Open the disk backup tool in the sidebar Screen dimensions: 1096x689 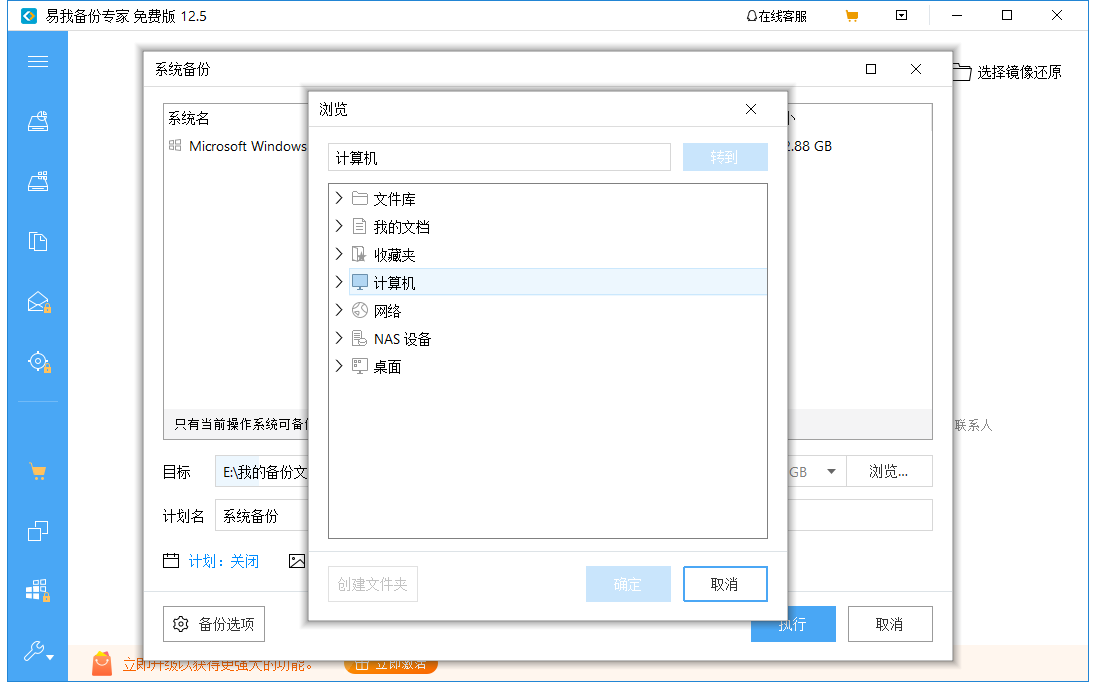[x=38, y=181]
